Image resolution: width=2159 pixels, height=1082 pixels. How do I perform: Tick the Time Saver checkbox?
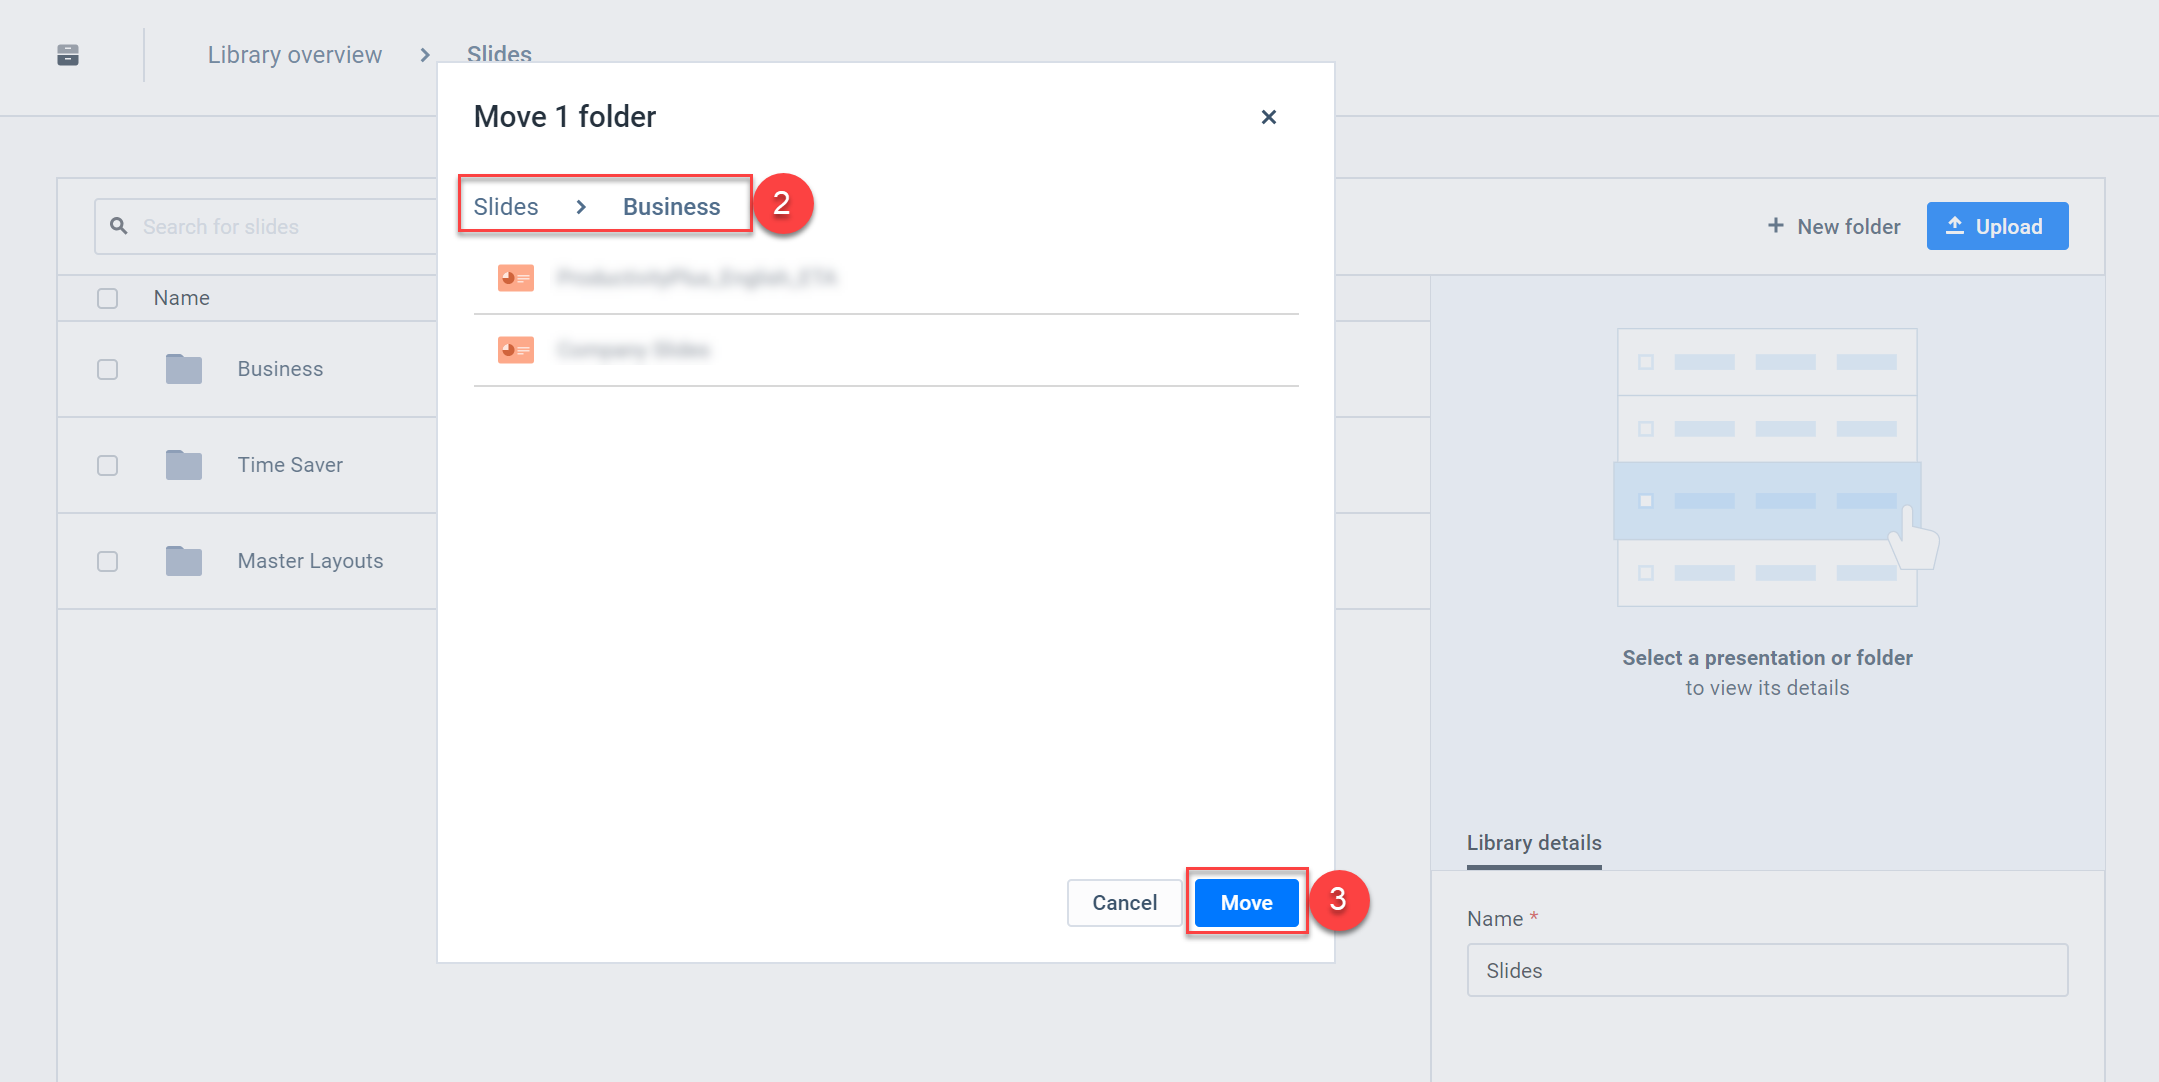click(x=107, y=465)
